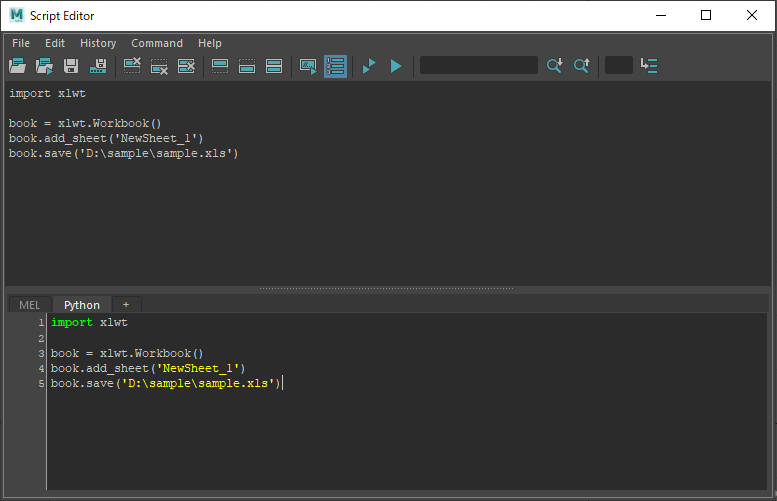Click the Clear All icon
The height and width of the screenshot is (501, 777).
pyautogui.click(x=186, y=66)
